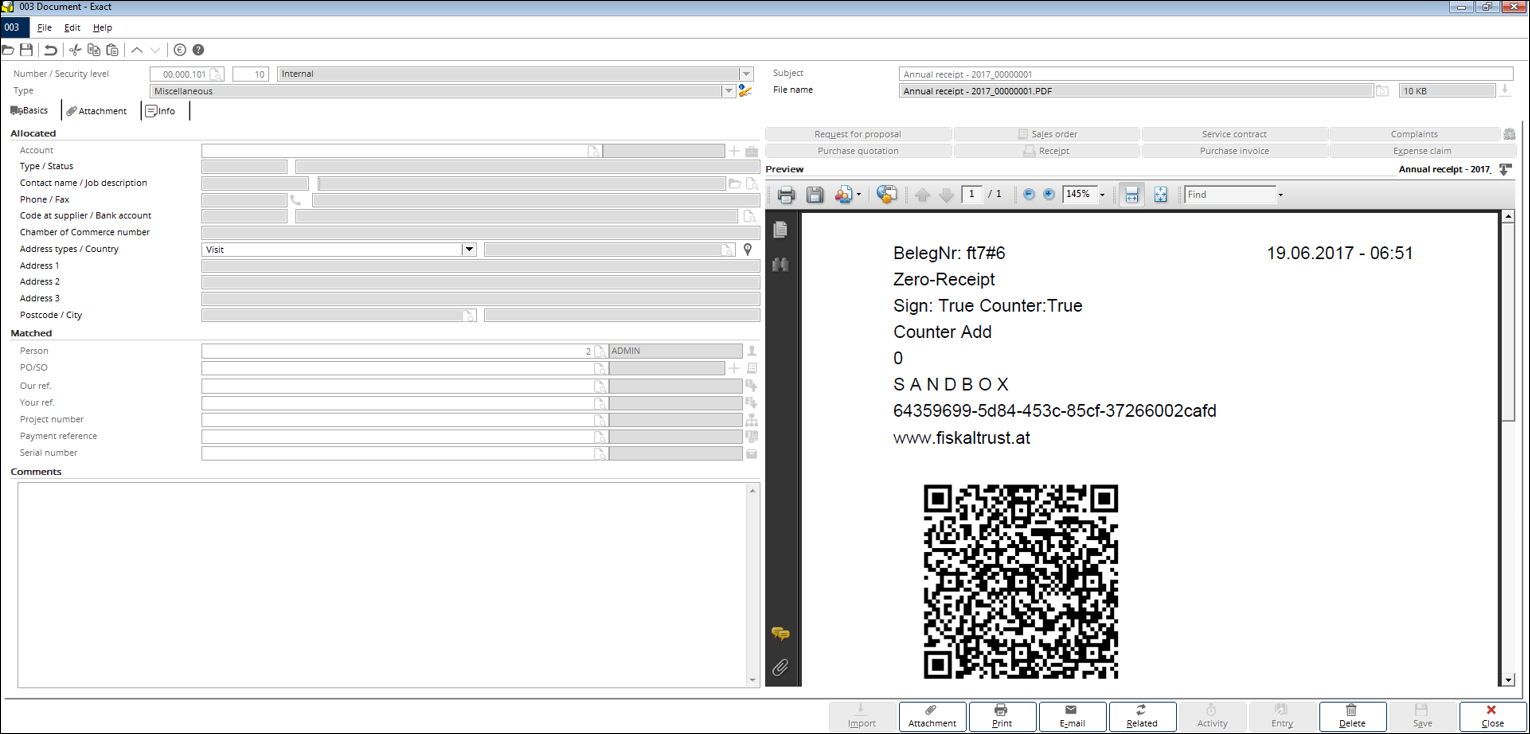The image size is (1530, 734).
Task: Click the Copy icon in the top toolbar
Action: 93,49
